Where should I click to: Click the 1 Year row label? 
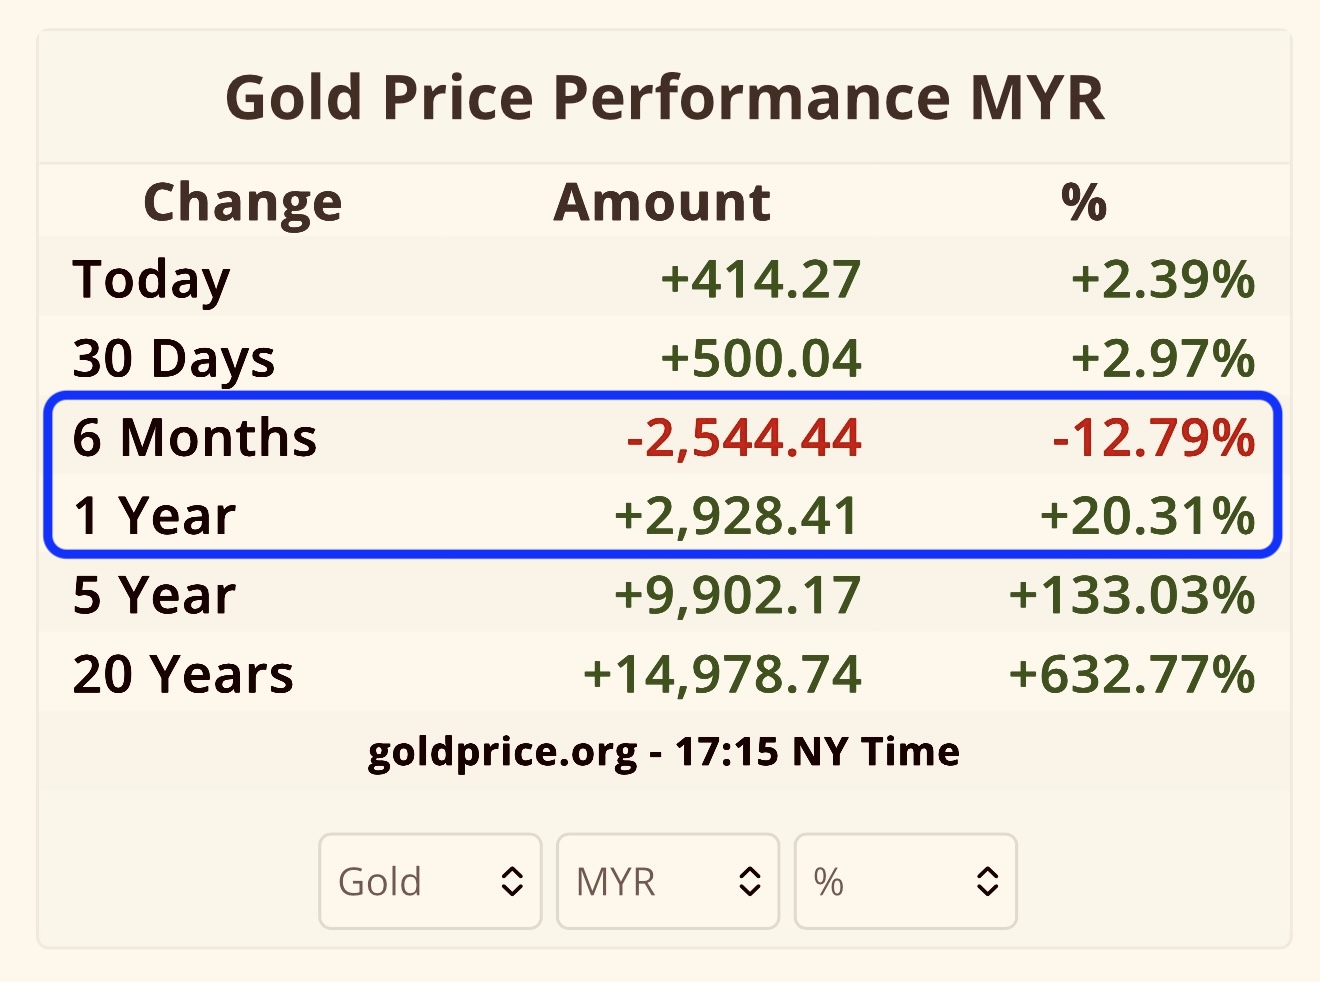pyautogui.click(x=154, y=516)
